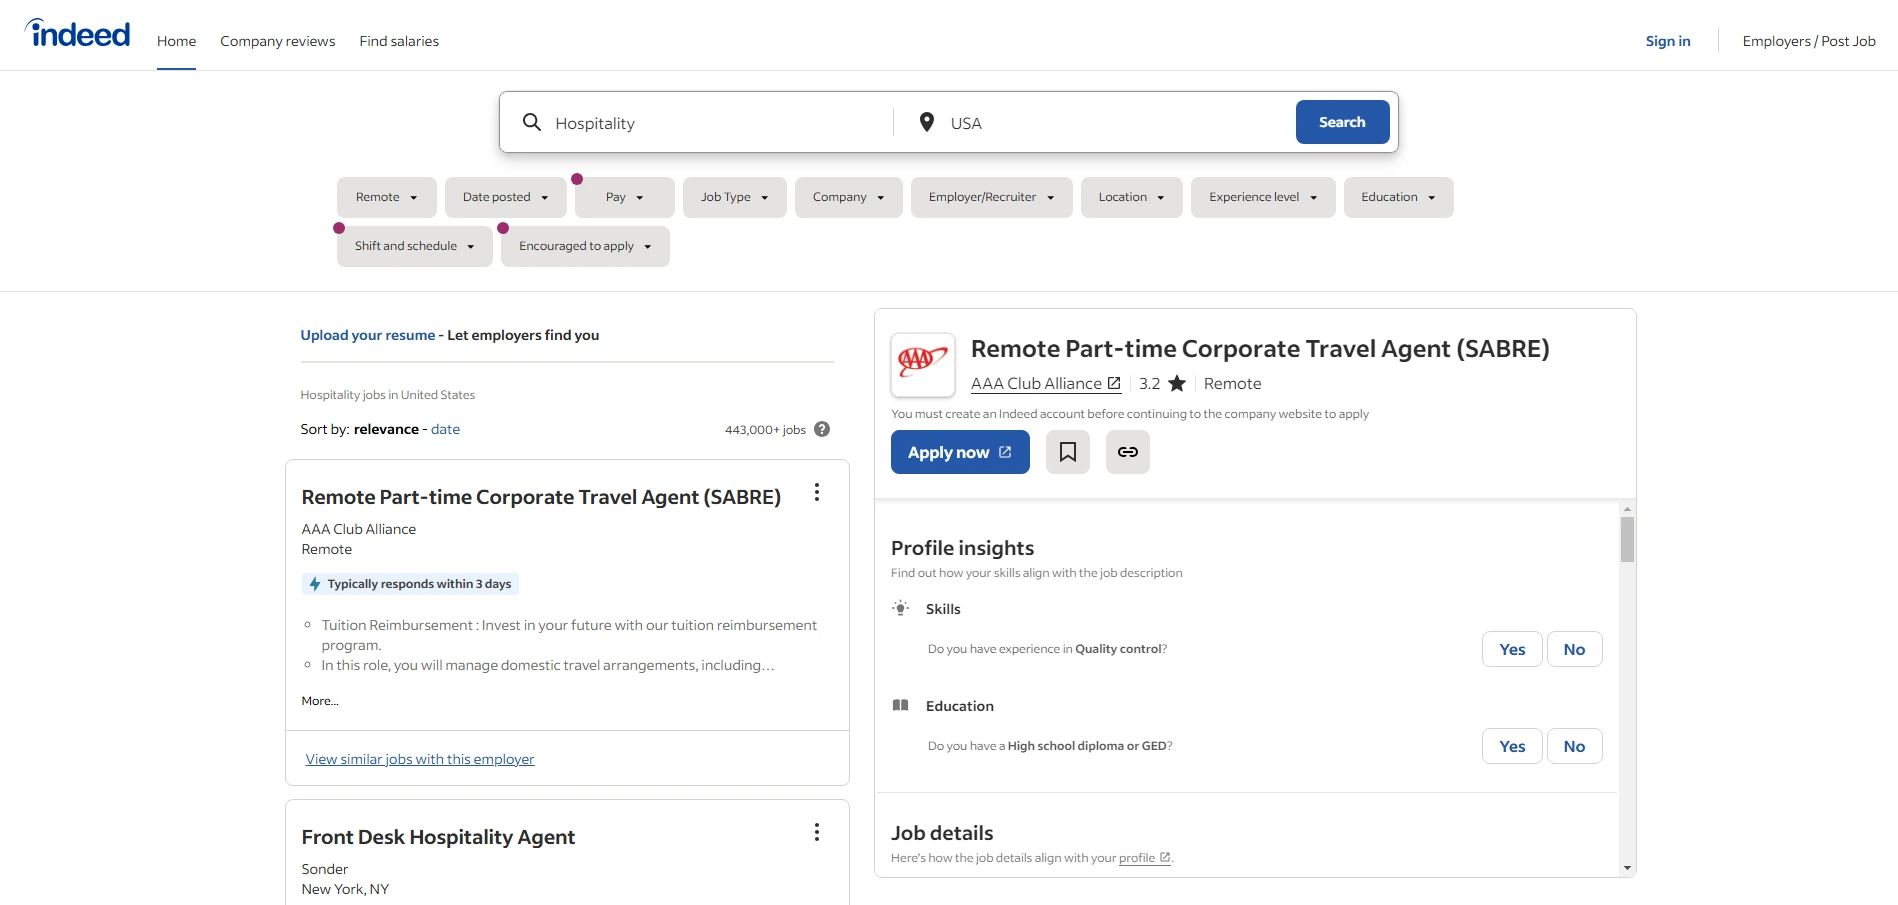The width and height of the screenshot is (1898, 905).
Task: Click Upload your resume link
Action: pyautogui.click(x=368, y=335)
